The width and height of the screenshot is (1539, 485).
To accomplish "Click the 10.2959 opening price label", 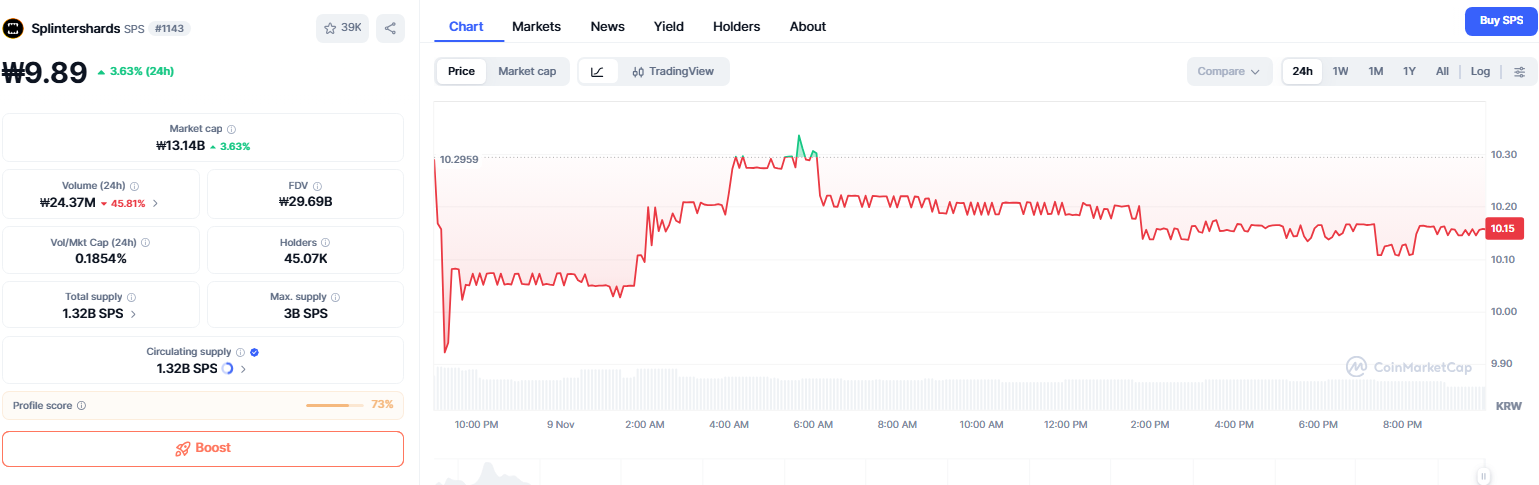I will [x=459, y=160].
